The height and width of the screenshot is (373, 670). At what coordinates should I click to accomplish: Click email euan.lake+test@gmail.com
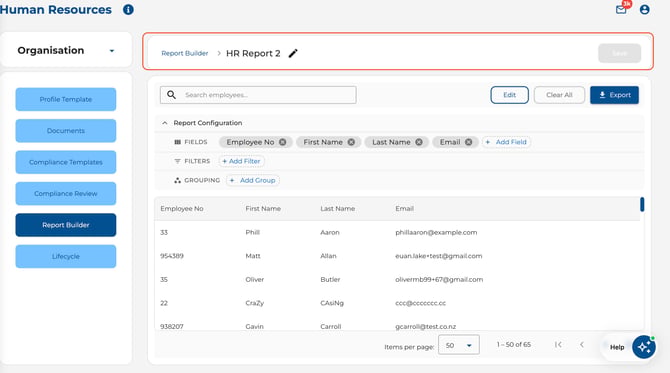438,256
